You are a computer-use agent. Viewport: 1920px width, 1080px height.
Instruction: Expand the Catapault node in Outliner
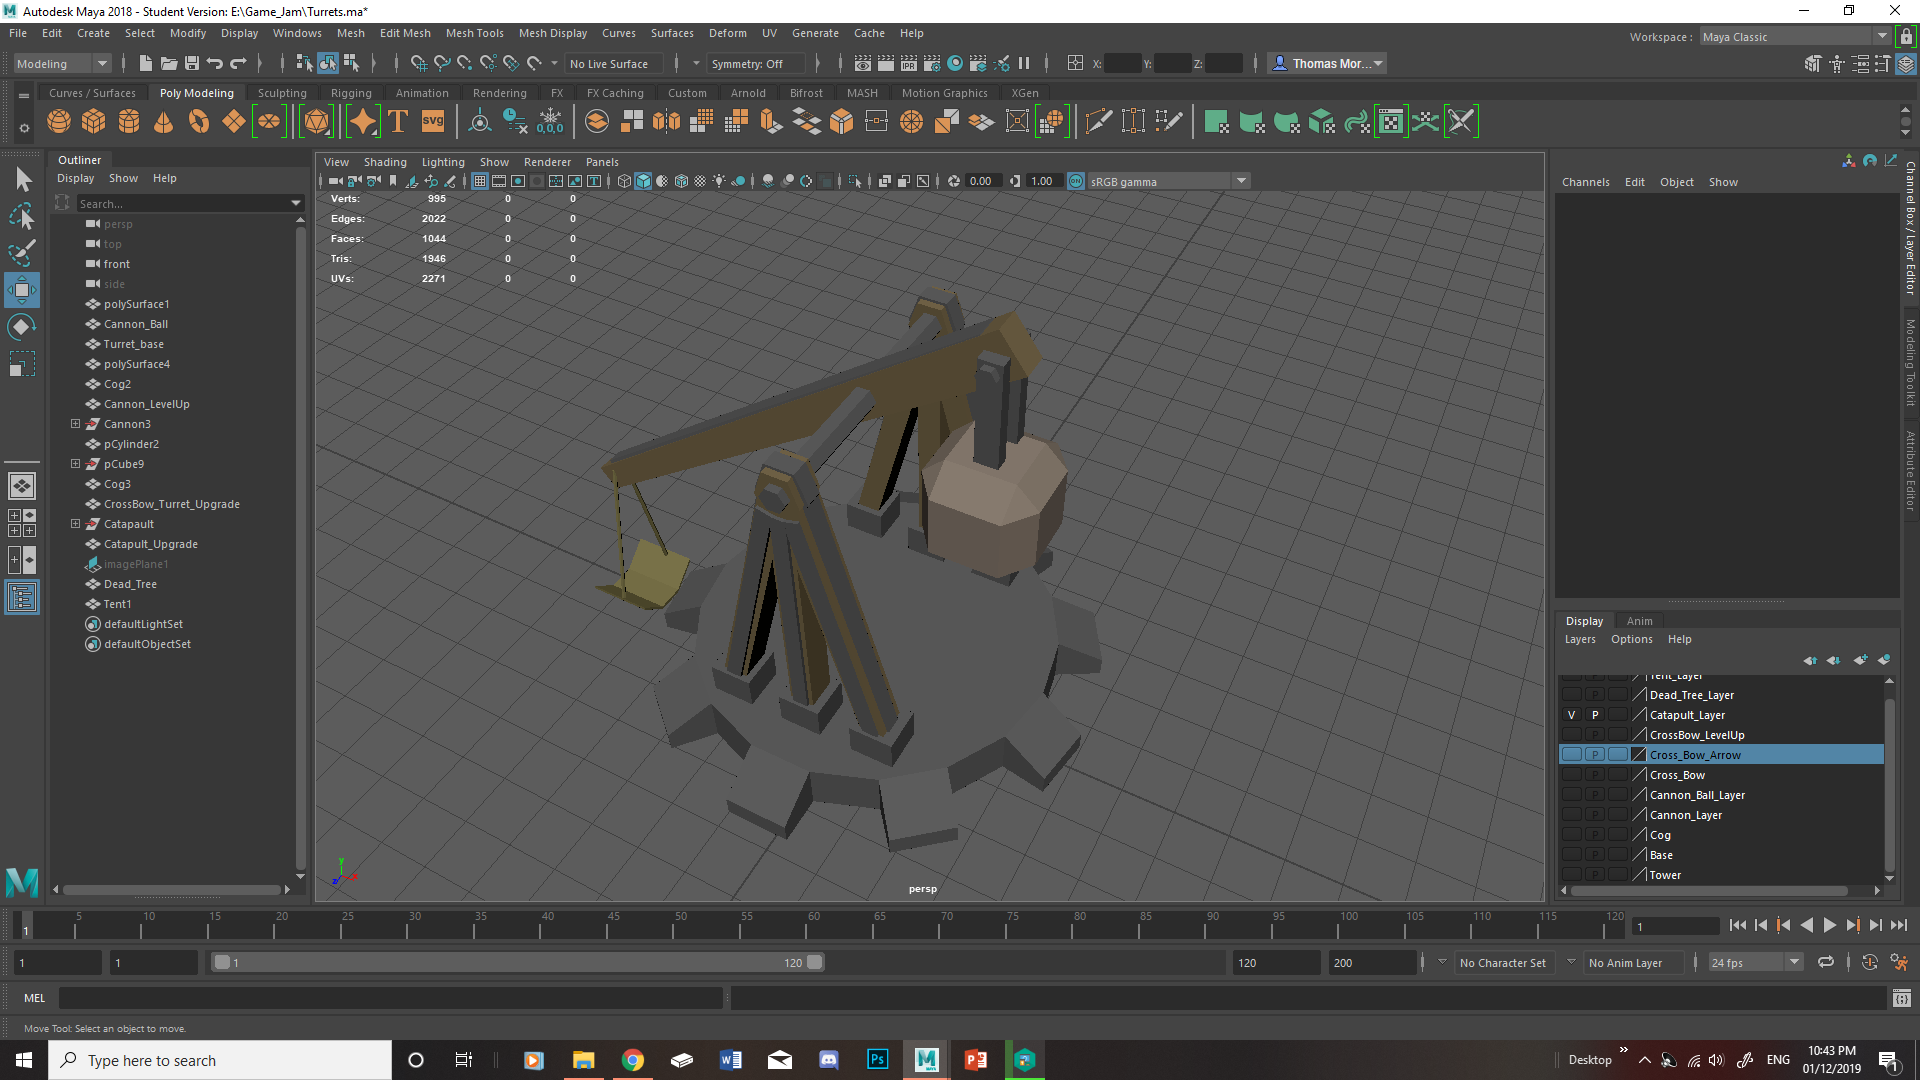(x=75, y=524)
